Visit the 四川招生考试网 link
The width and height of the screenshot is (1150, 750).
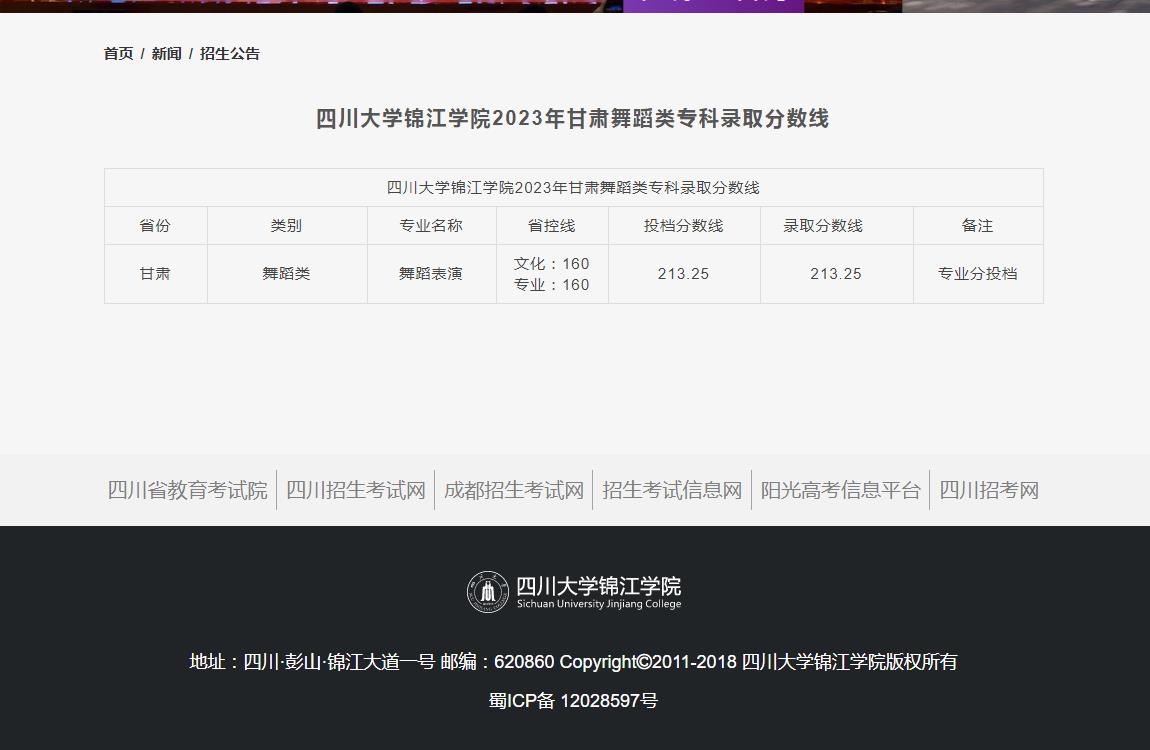[x=356, y=490]
